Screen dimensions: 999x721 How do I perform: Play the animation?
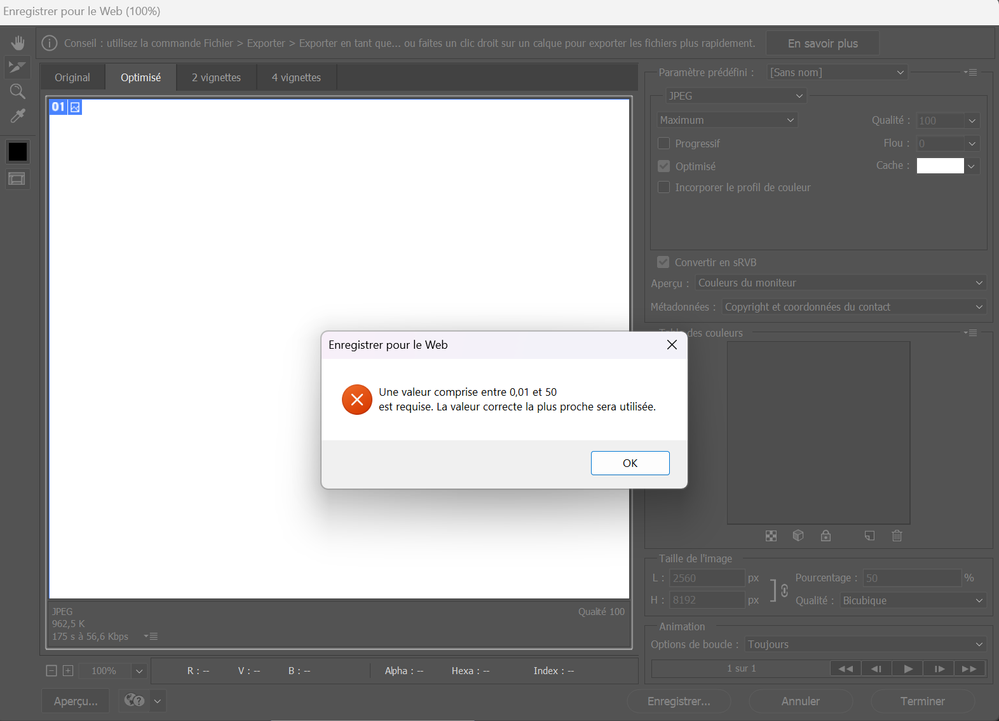tap(909, 668)
